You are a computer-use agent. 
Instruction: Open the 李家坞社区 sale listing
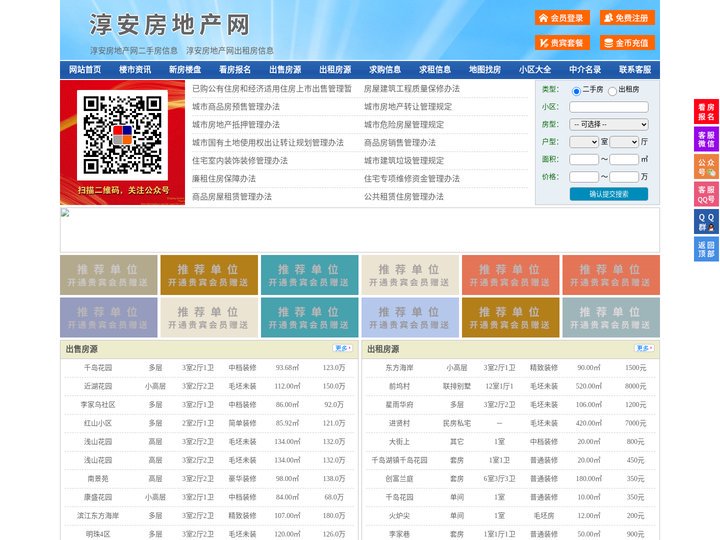[x=98, y=405]
